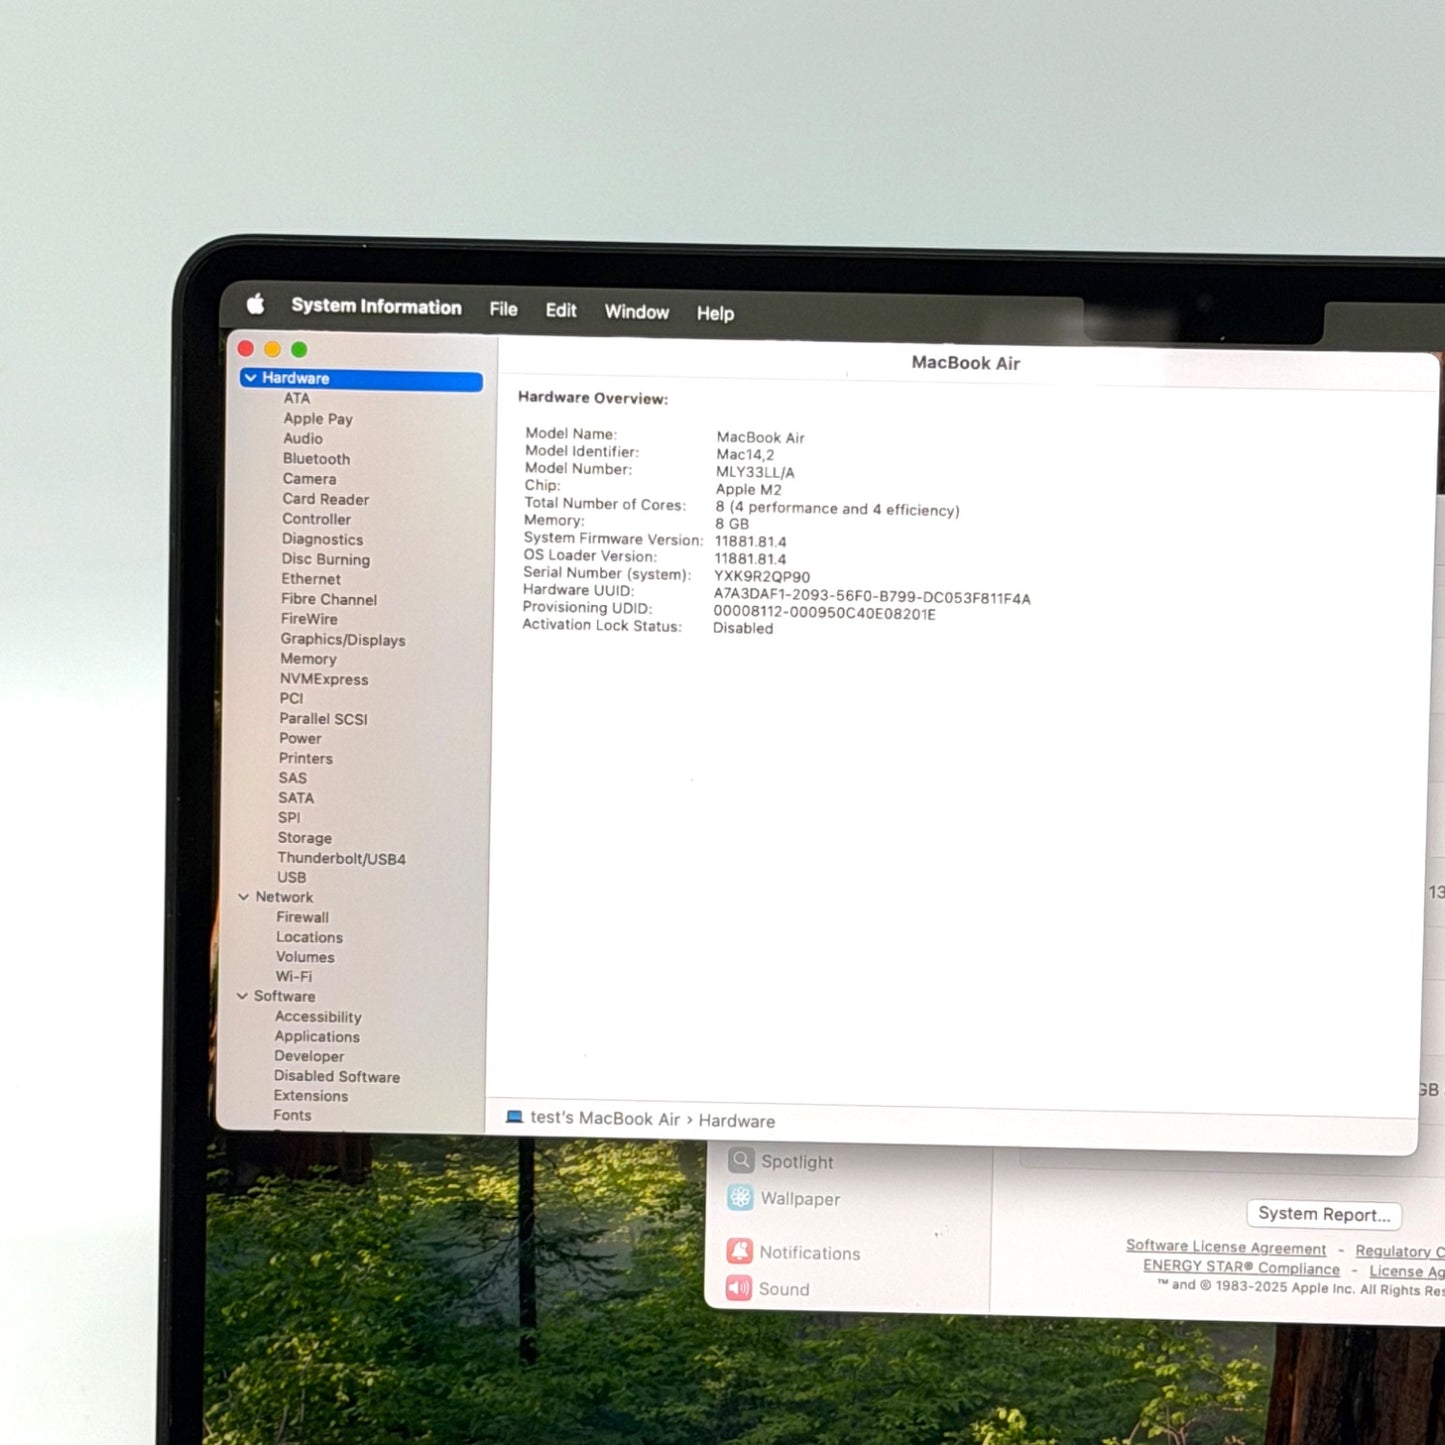Open the Window menu
This screenshot has width=1445, height=1445.
coord(636,312)
